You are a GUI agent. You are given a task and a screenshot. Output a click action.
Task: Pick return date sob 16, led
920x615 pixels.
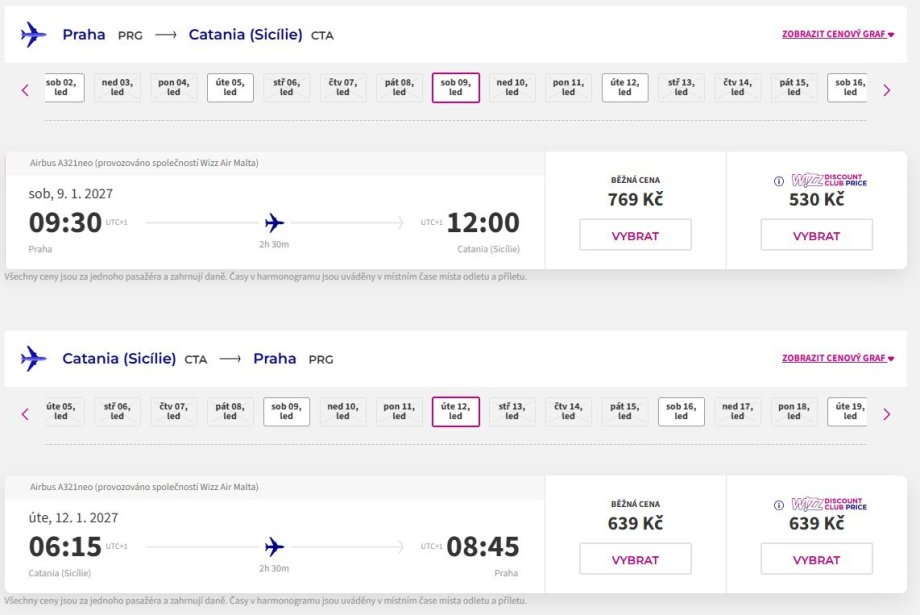click(681, 412)
